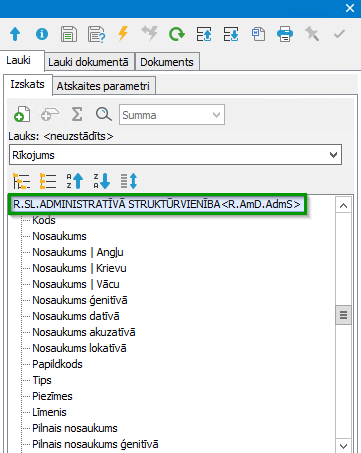
Task: Click the export list with up arrow icon
Action: click(204, 34)
